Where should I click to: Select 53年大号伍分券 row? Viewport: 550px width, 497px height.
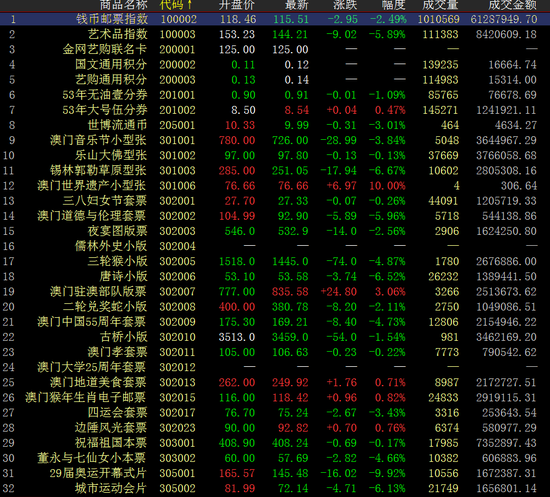pyautogui.click(x=275, y=110)
